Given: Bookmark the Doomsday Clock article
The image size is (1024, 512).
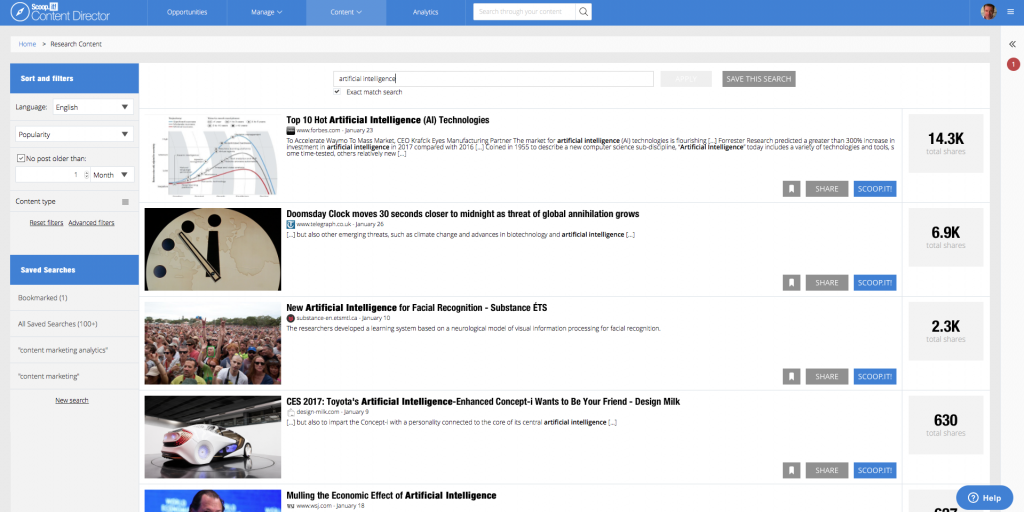Looking at the screenshot, I should pos(791,283).
